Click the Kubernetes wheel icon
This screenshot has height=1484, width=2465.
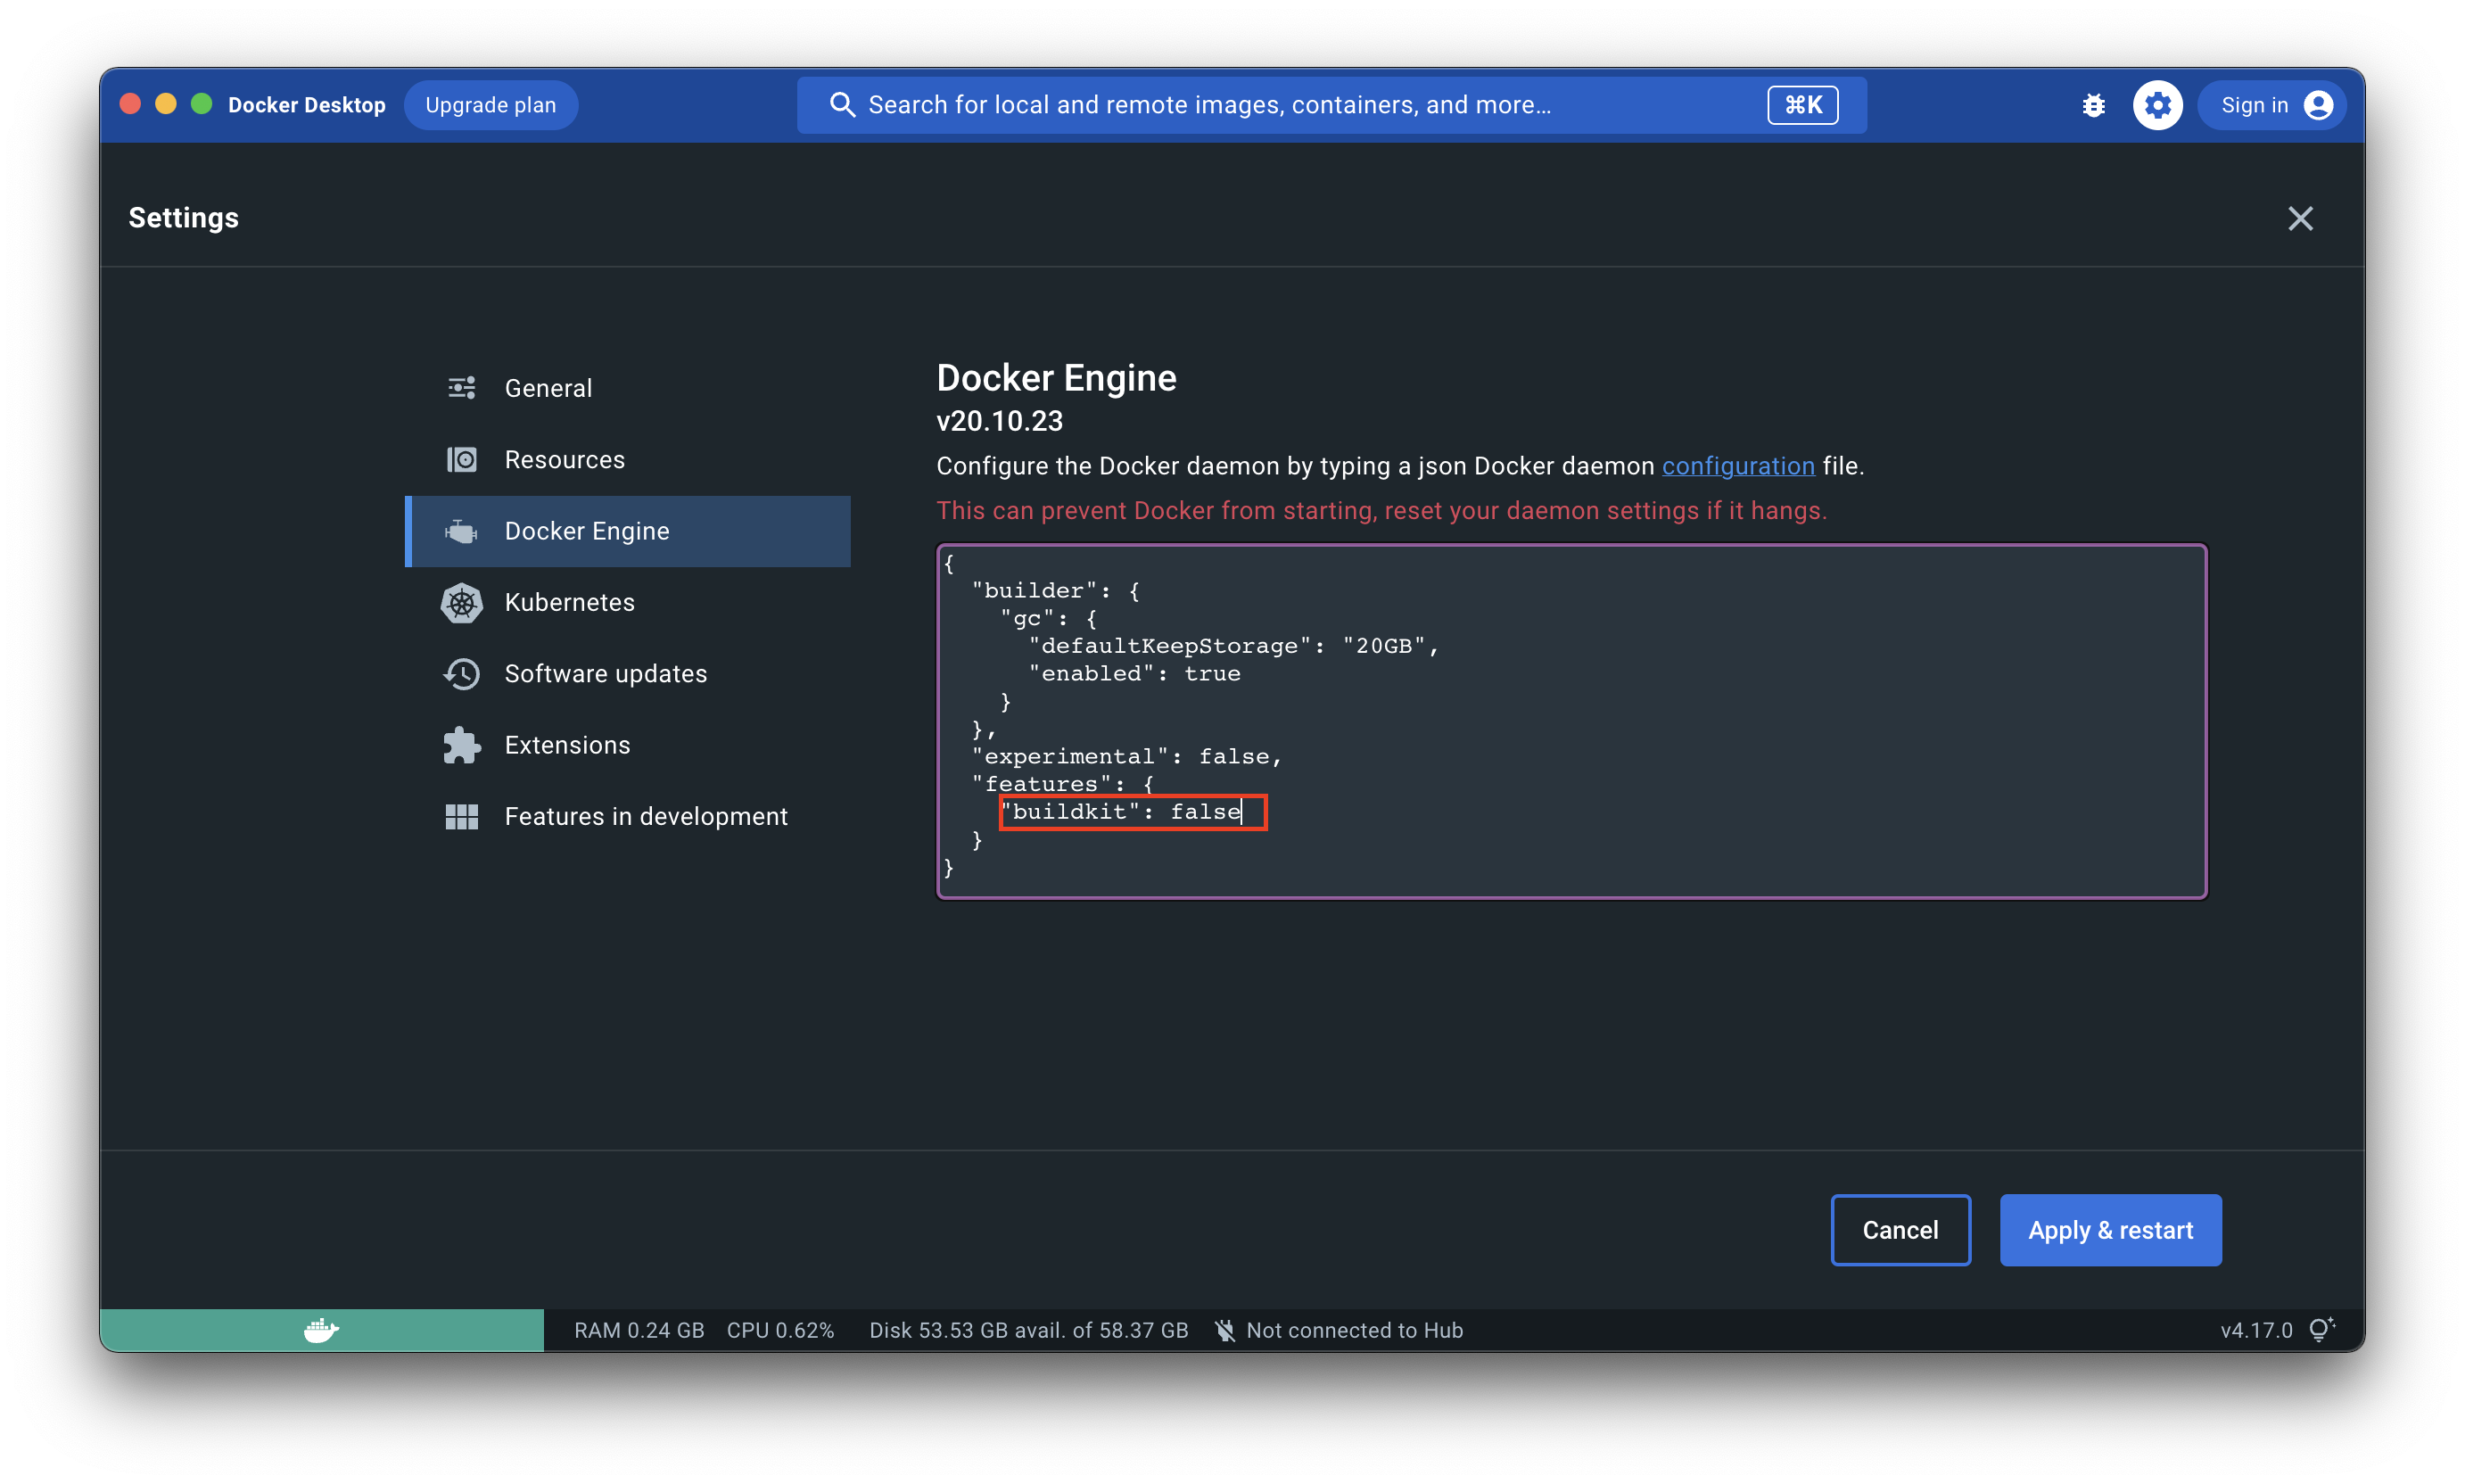click(x=461, y=603)
